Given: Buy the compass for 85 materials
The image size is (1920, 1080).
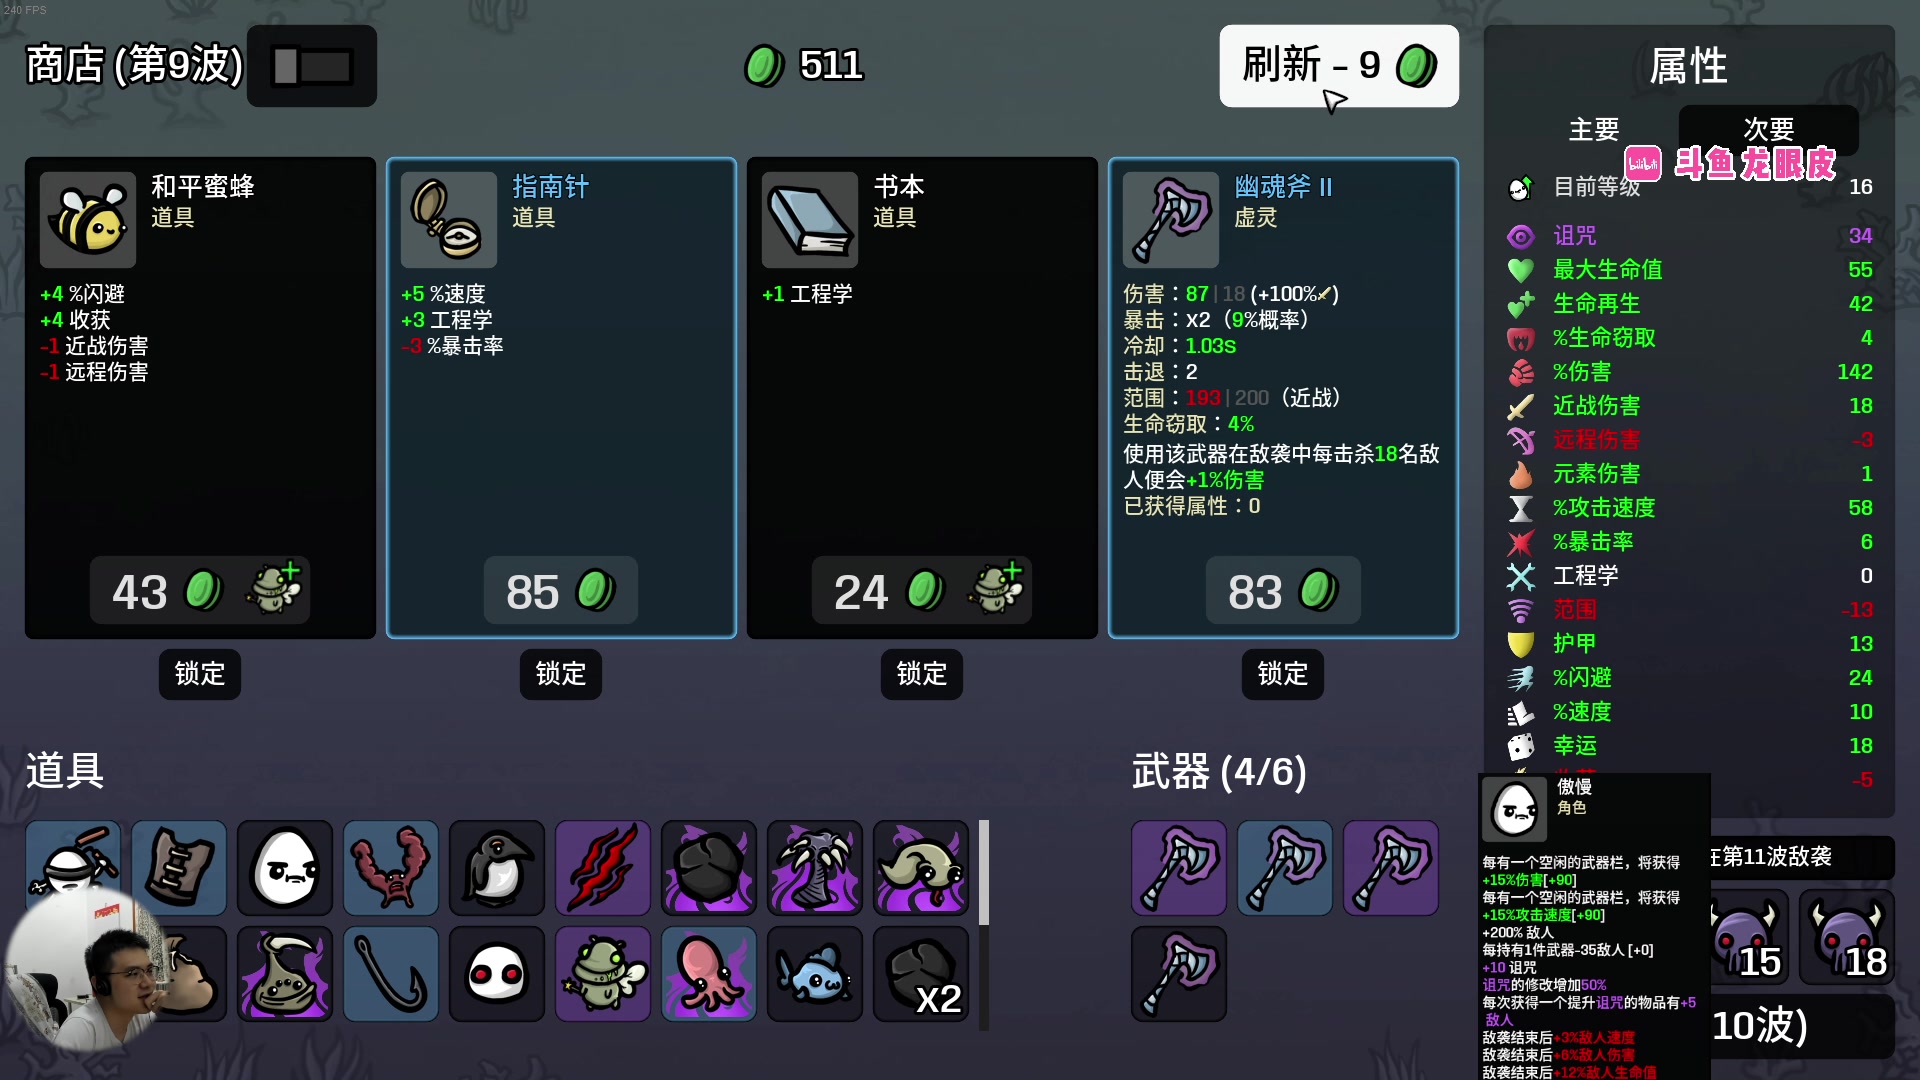Looking at the screenshot, I should coord(561,591).
